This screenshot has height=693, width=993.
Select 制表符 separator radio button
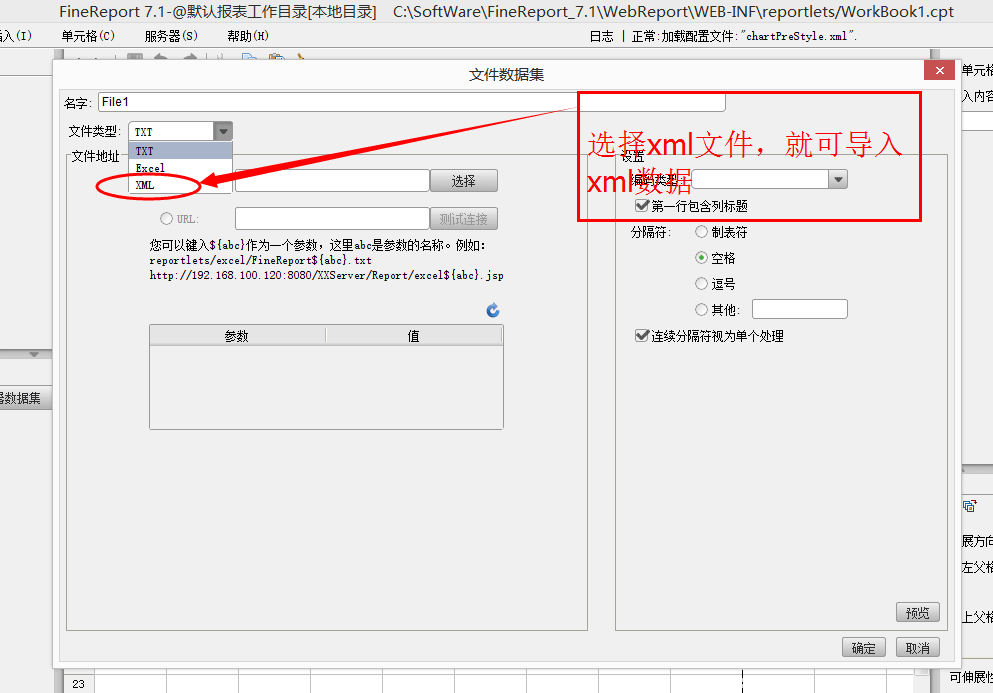coord(701,232)
